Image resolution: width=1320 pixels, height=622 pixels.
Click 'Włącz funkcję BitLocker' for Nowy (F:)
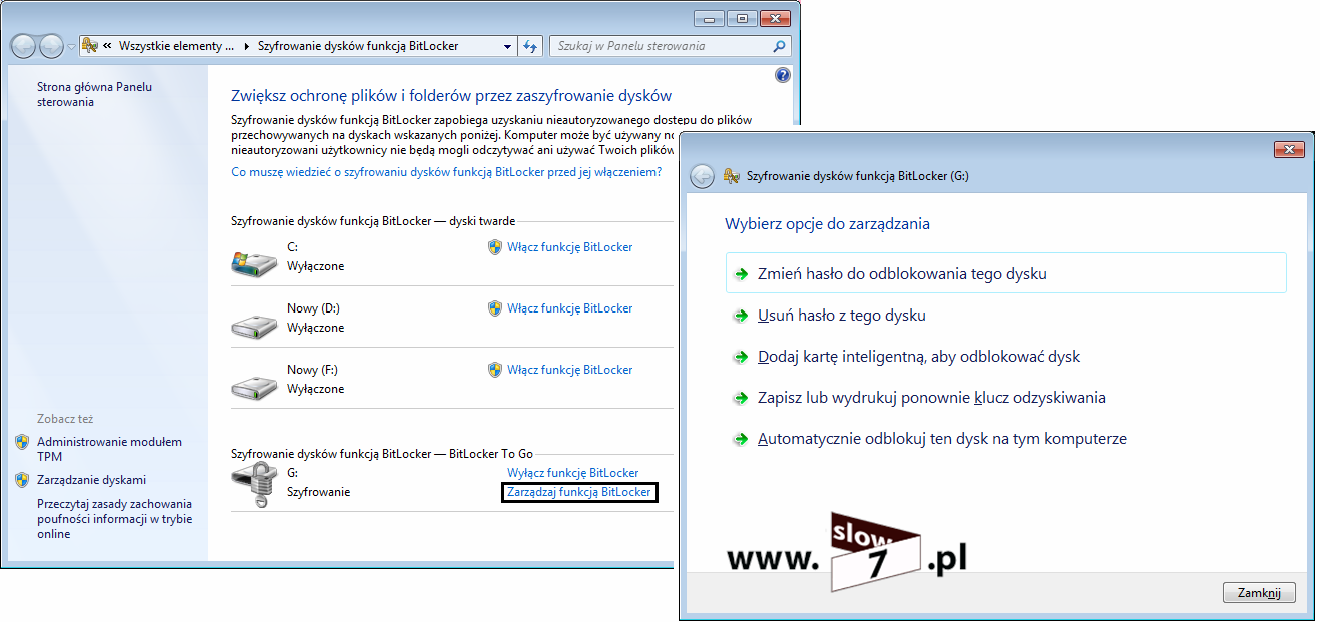point(569,370)
